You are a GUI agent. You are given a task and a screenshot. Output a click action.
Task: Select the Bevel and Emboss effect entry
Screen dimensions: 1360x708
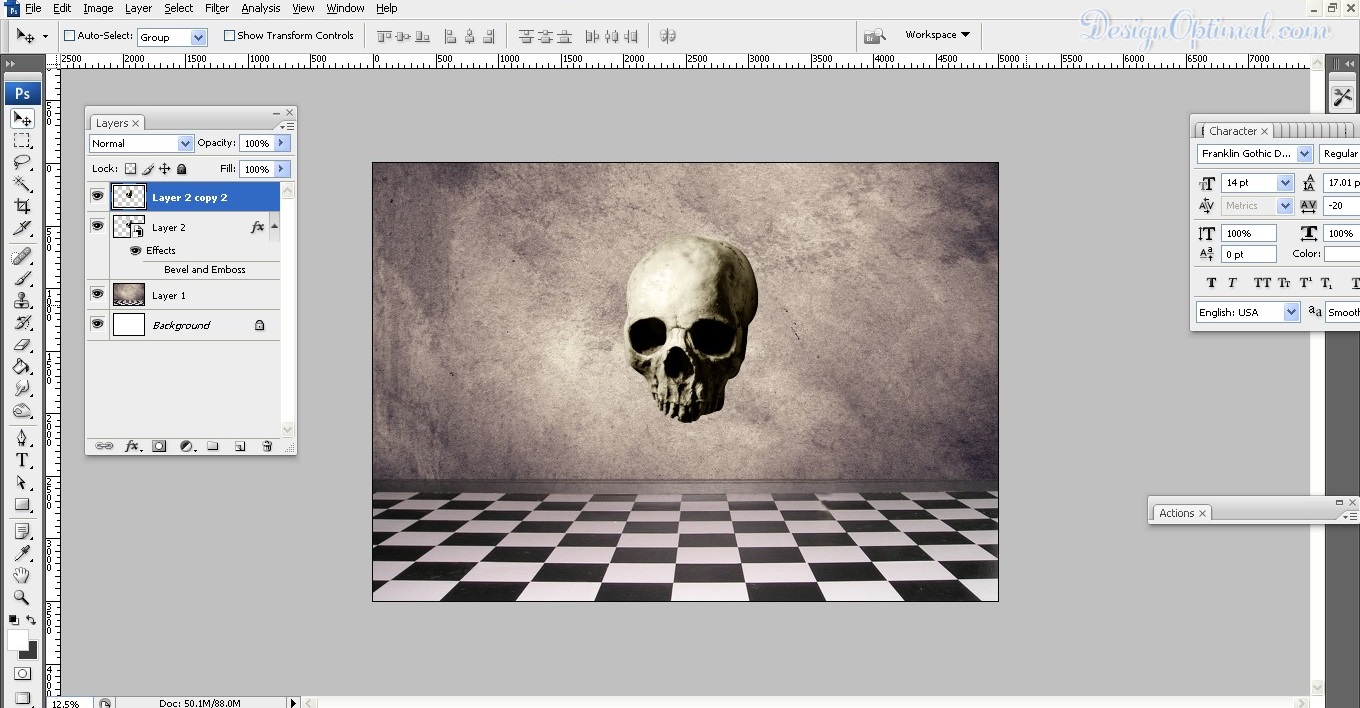coord(204,270)
